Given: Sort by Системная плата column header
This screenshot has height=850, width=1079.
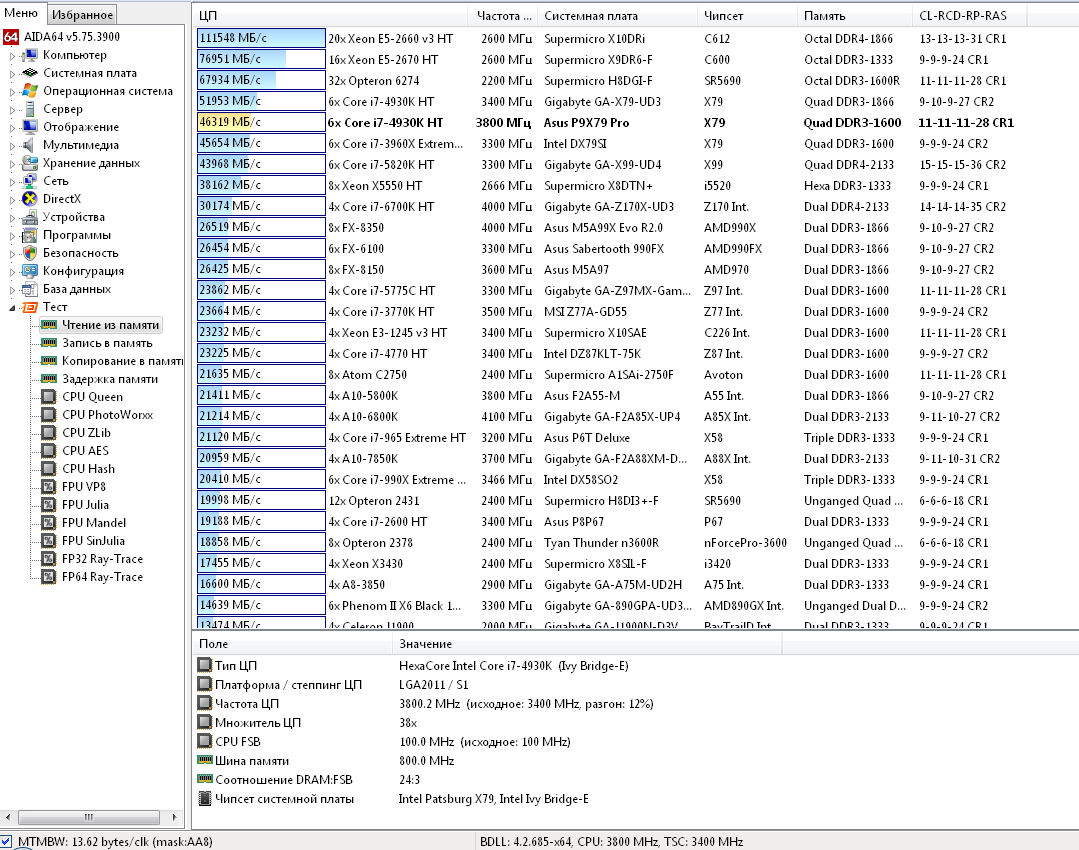Looking at the screenshot, I should click(x=618, y=16).
